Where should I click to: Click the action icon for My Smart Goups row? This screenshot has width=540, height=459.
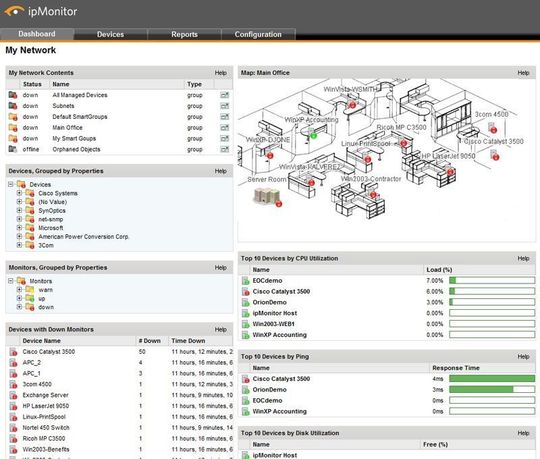coord(225,138)
